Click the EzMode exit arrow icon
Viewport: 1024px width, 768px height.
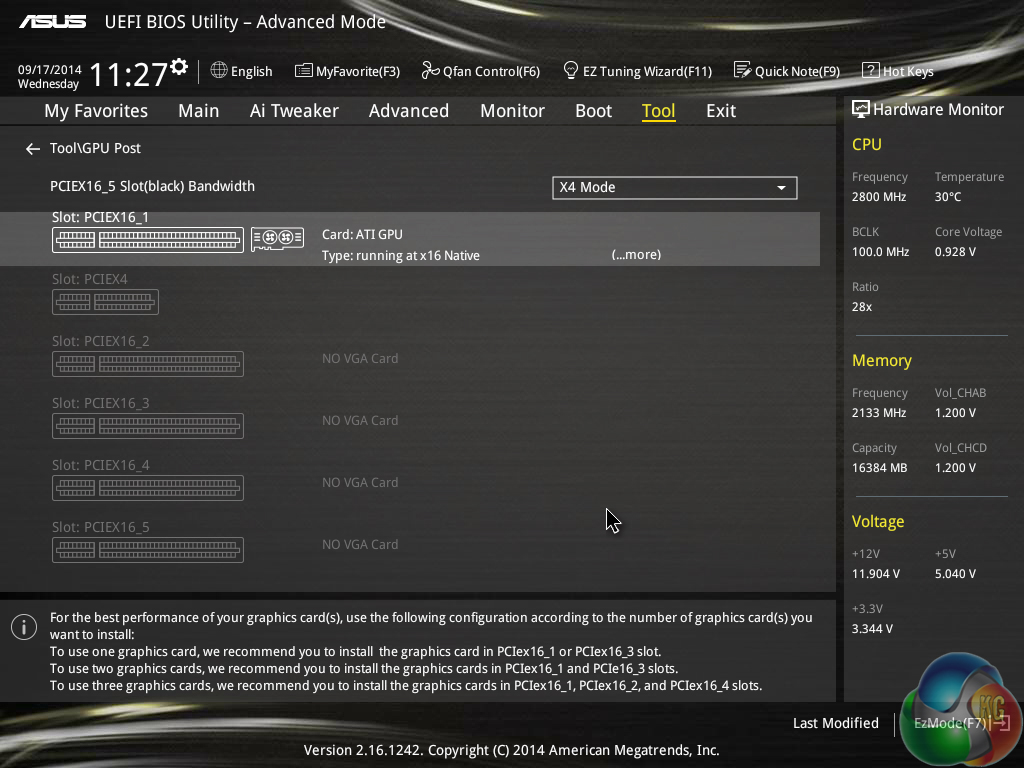(x=1002, y=722)
